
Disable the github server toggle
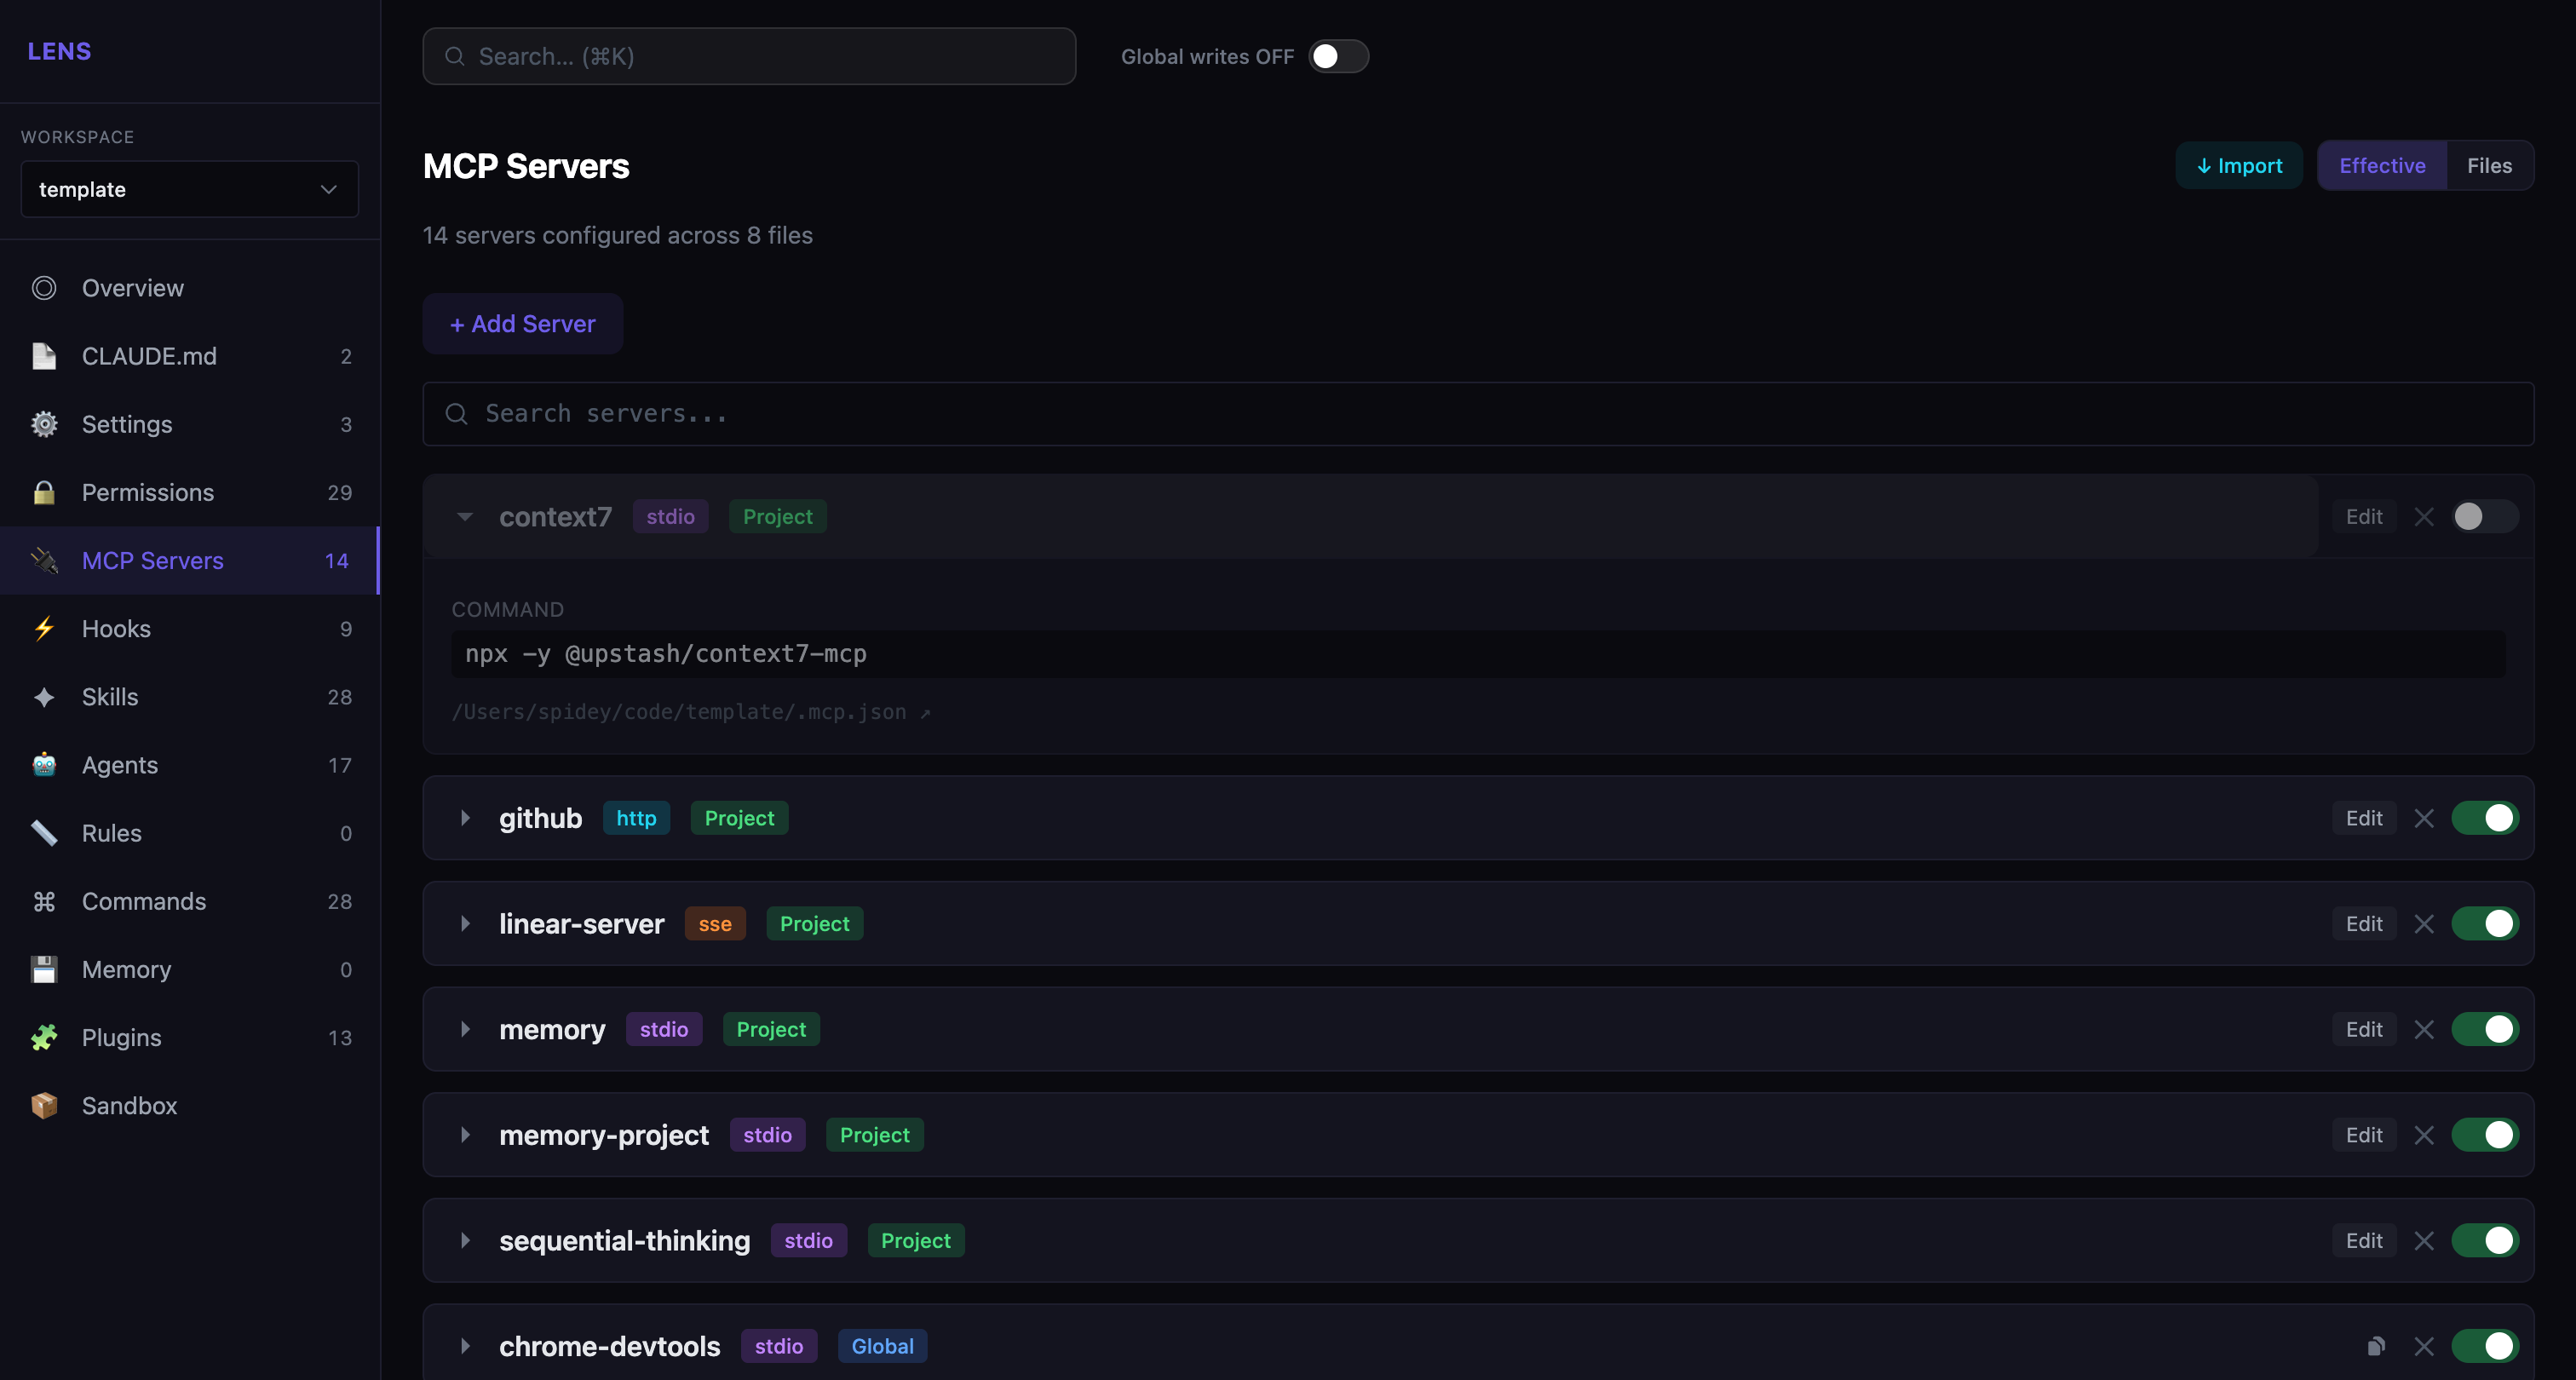pyautogui.click(x=2485, y=817)
